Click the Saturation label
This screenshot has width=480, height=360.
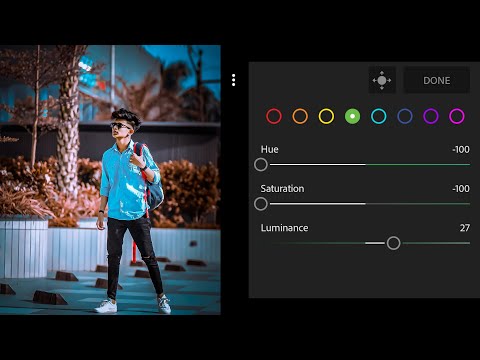pos(282,189)
